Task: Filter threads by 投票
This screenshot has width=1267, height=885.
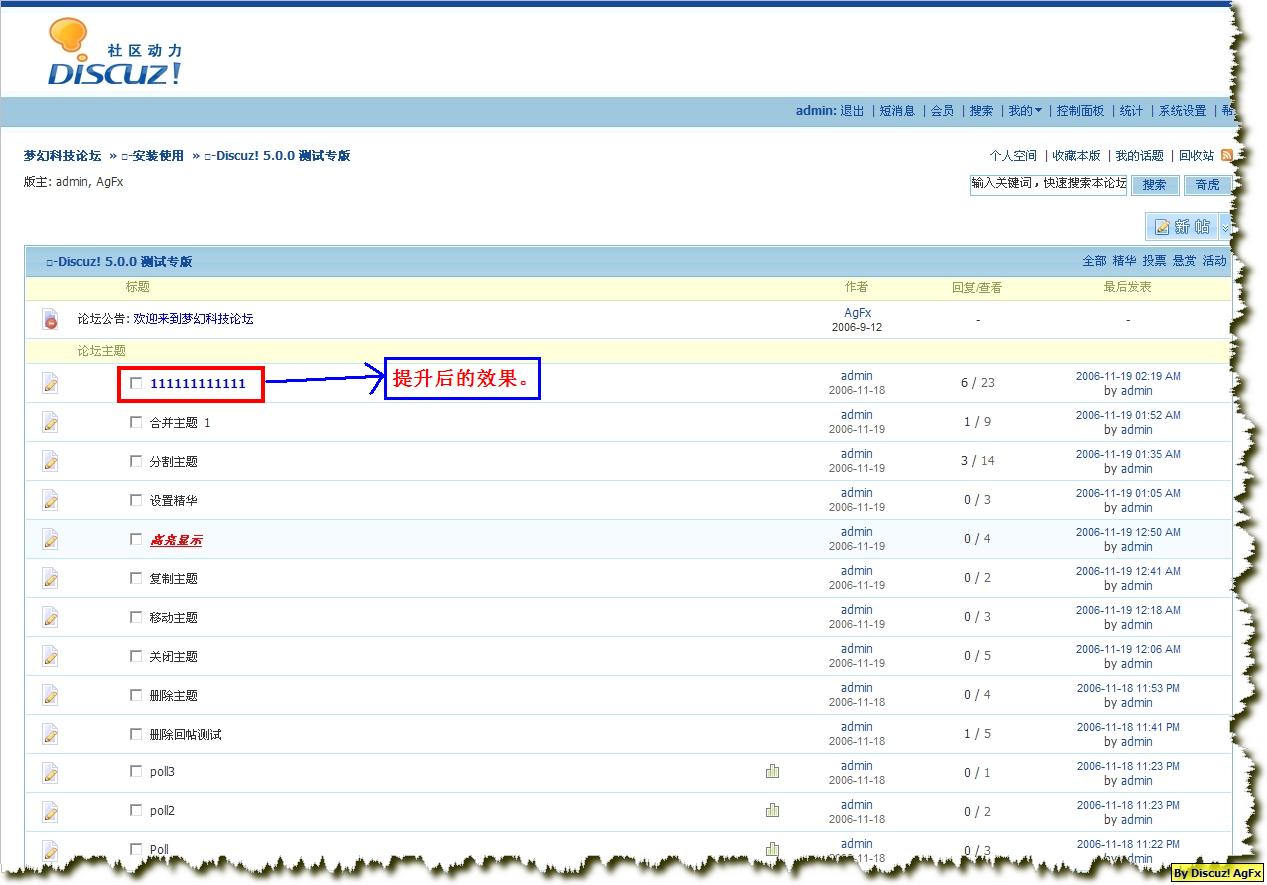Action: pos(1154,261)
